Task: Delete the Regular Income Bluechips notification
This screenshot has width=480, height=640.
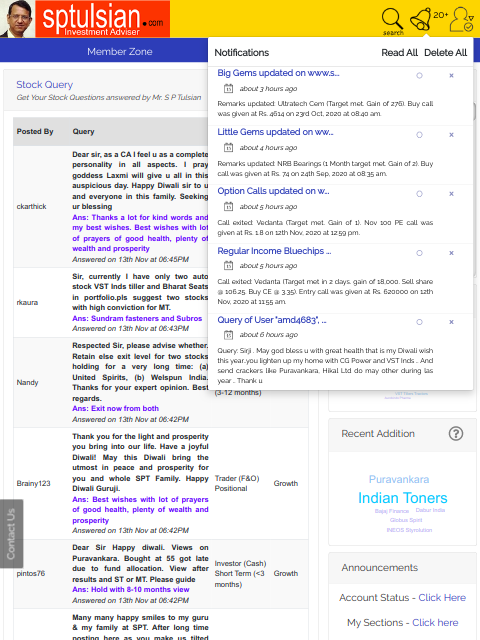Action: point(451,253)
